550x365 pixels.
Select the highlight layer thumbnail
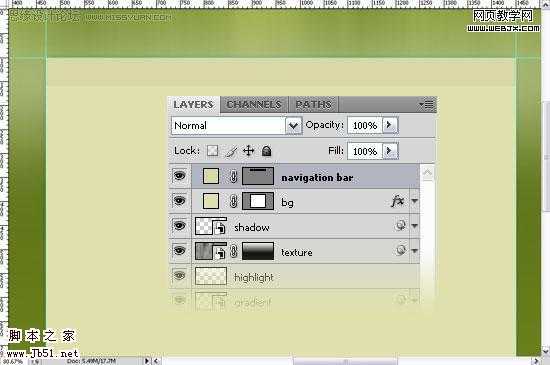[x=210, y=276]
